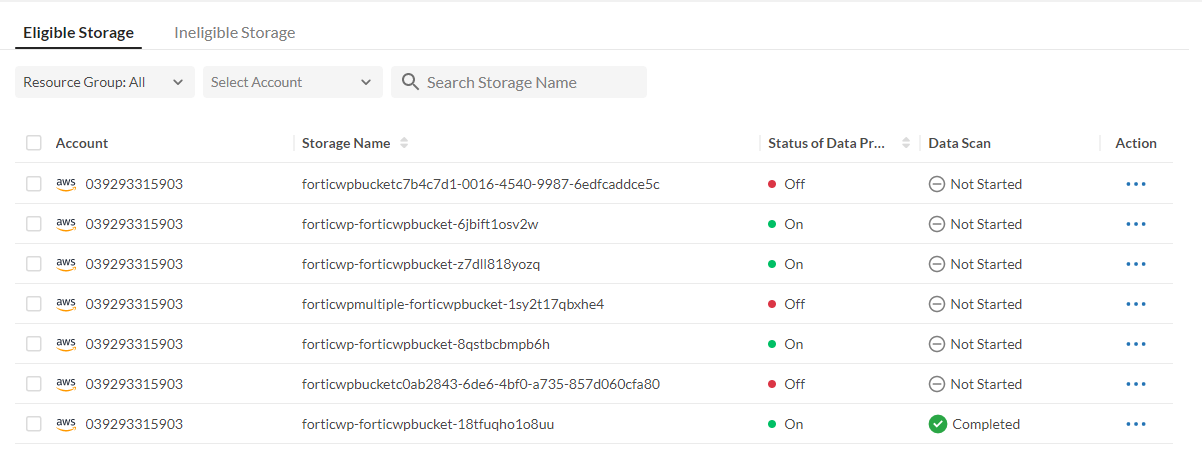This screenshot has width=1202, height=451.
Task: Focus the Search Storage Name field
Action: coord(530,82)
